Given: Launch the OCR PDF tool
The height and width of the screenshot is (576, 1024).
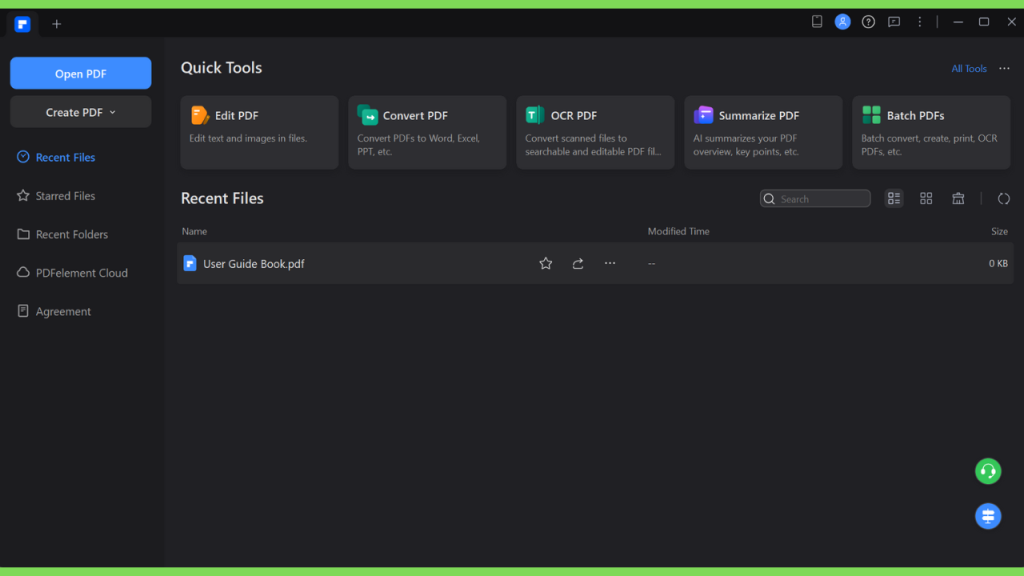Looking at the screenshot, I should [595, 133].
